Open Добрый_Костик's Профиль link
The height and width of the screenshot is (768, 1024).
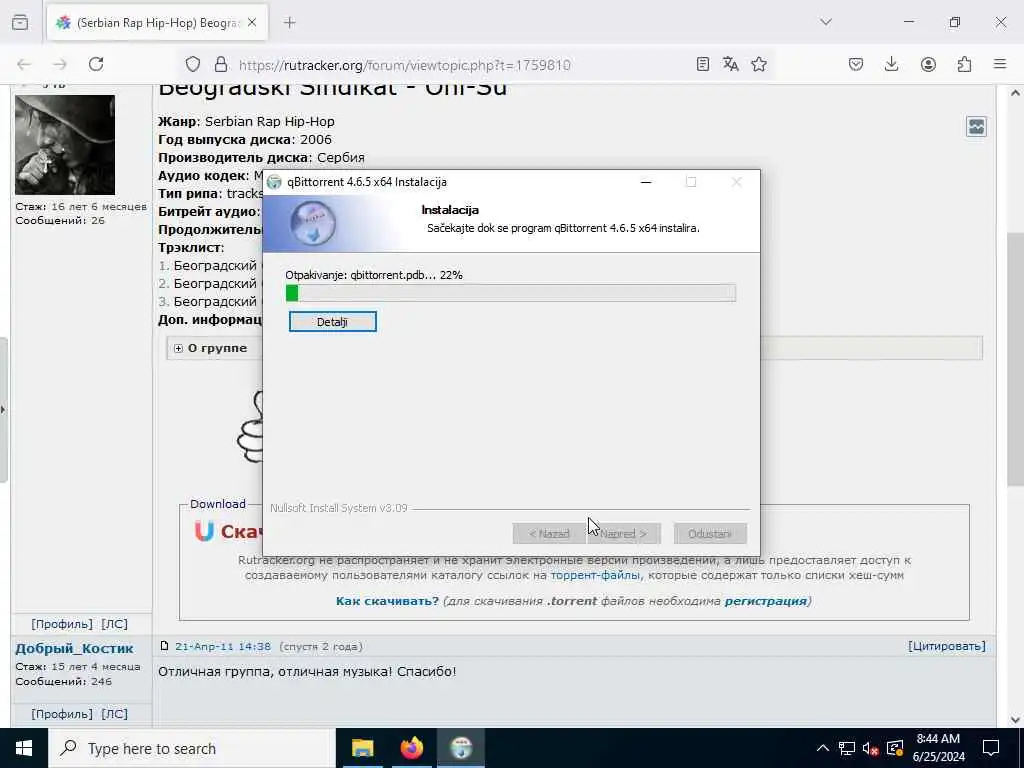point(62,714)
